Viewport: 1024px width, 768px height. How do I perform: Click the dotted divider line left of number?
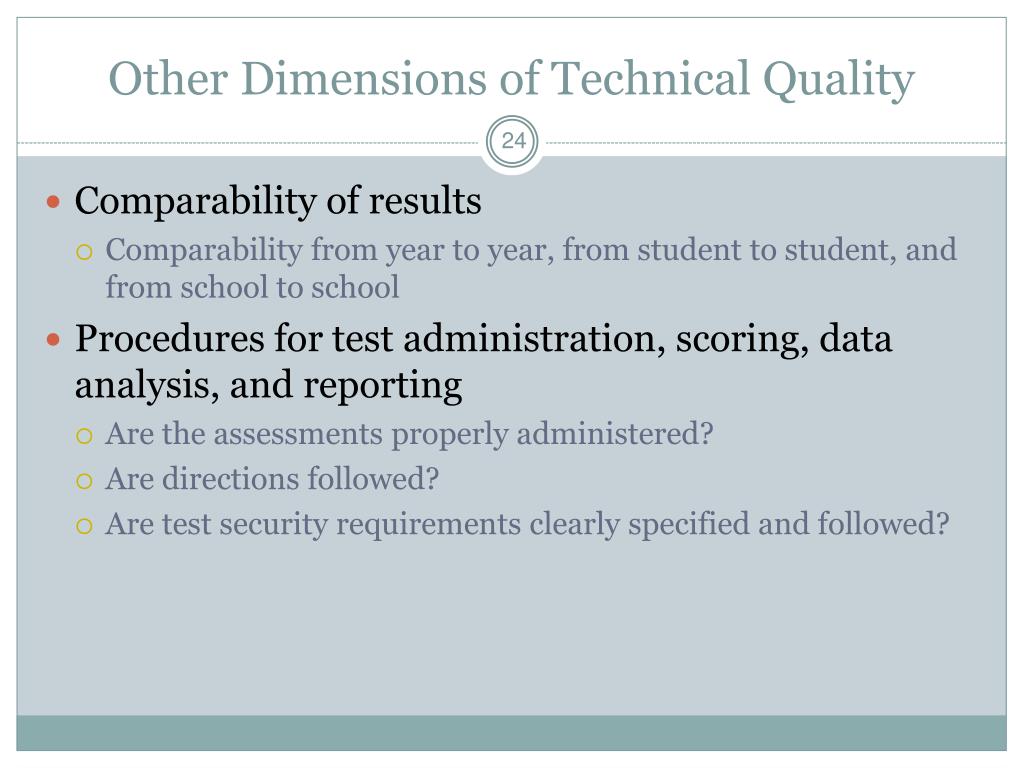click(x=248, y=142)
